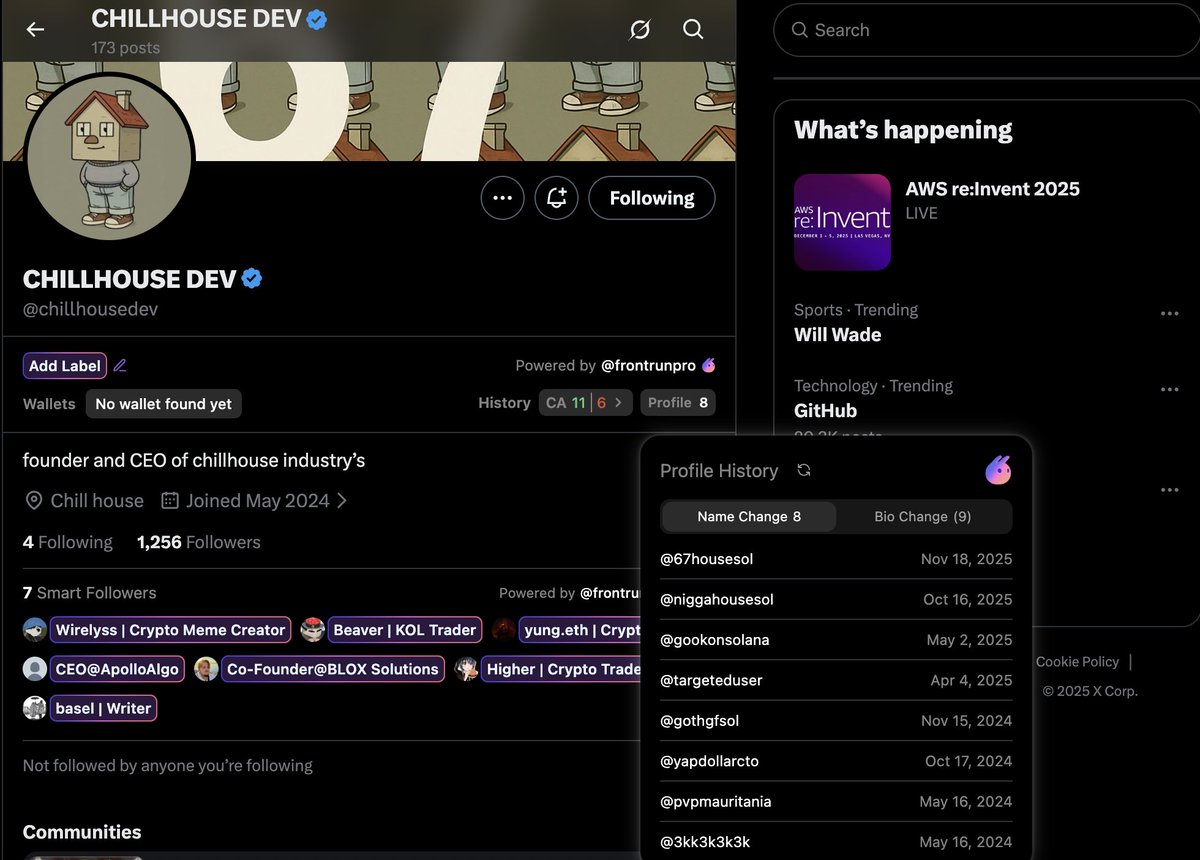This screenshot has width=1200, height=860.
Task: Go back using the left arrow
Action: pos(35,30)
